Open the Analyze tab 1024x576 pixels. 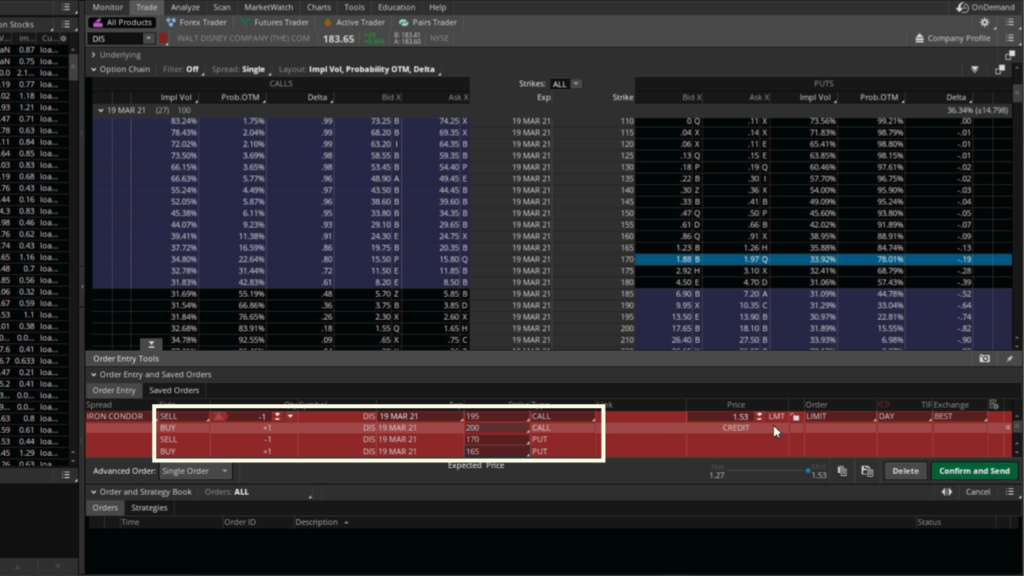coord(185,7)
